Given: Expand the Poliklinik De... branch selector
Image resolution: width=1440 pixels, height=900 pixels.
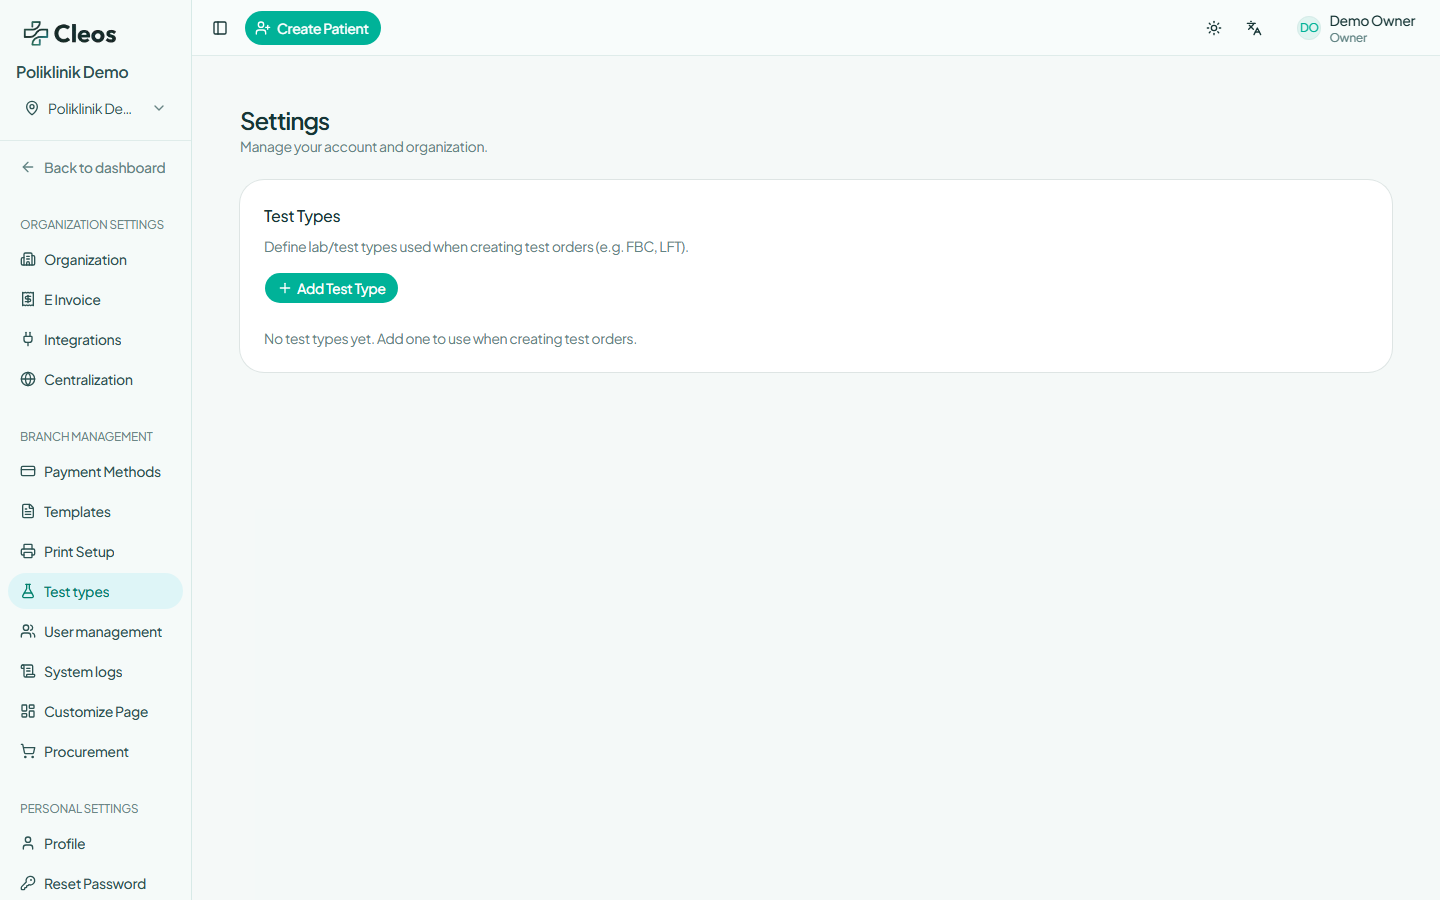Looking at the screenshot, I should coord(95,108).
